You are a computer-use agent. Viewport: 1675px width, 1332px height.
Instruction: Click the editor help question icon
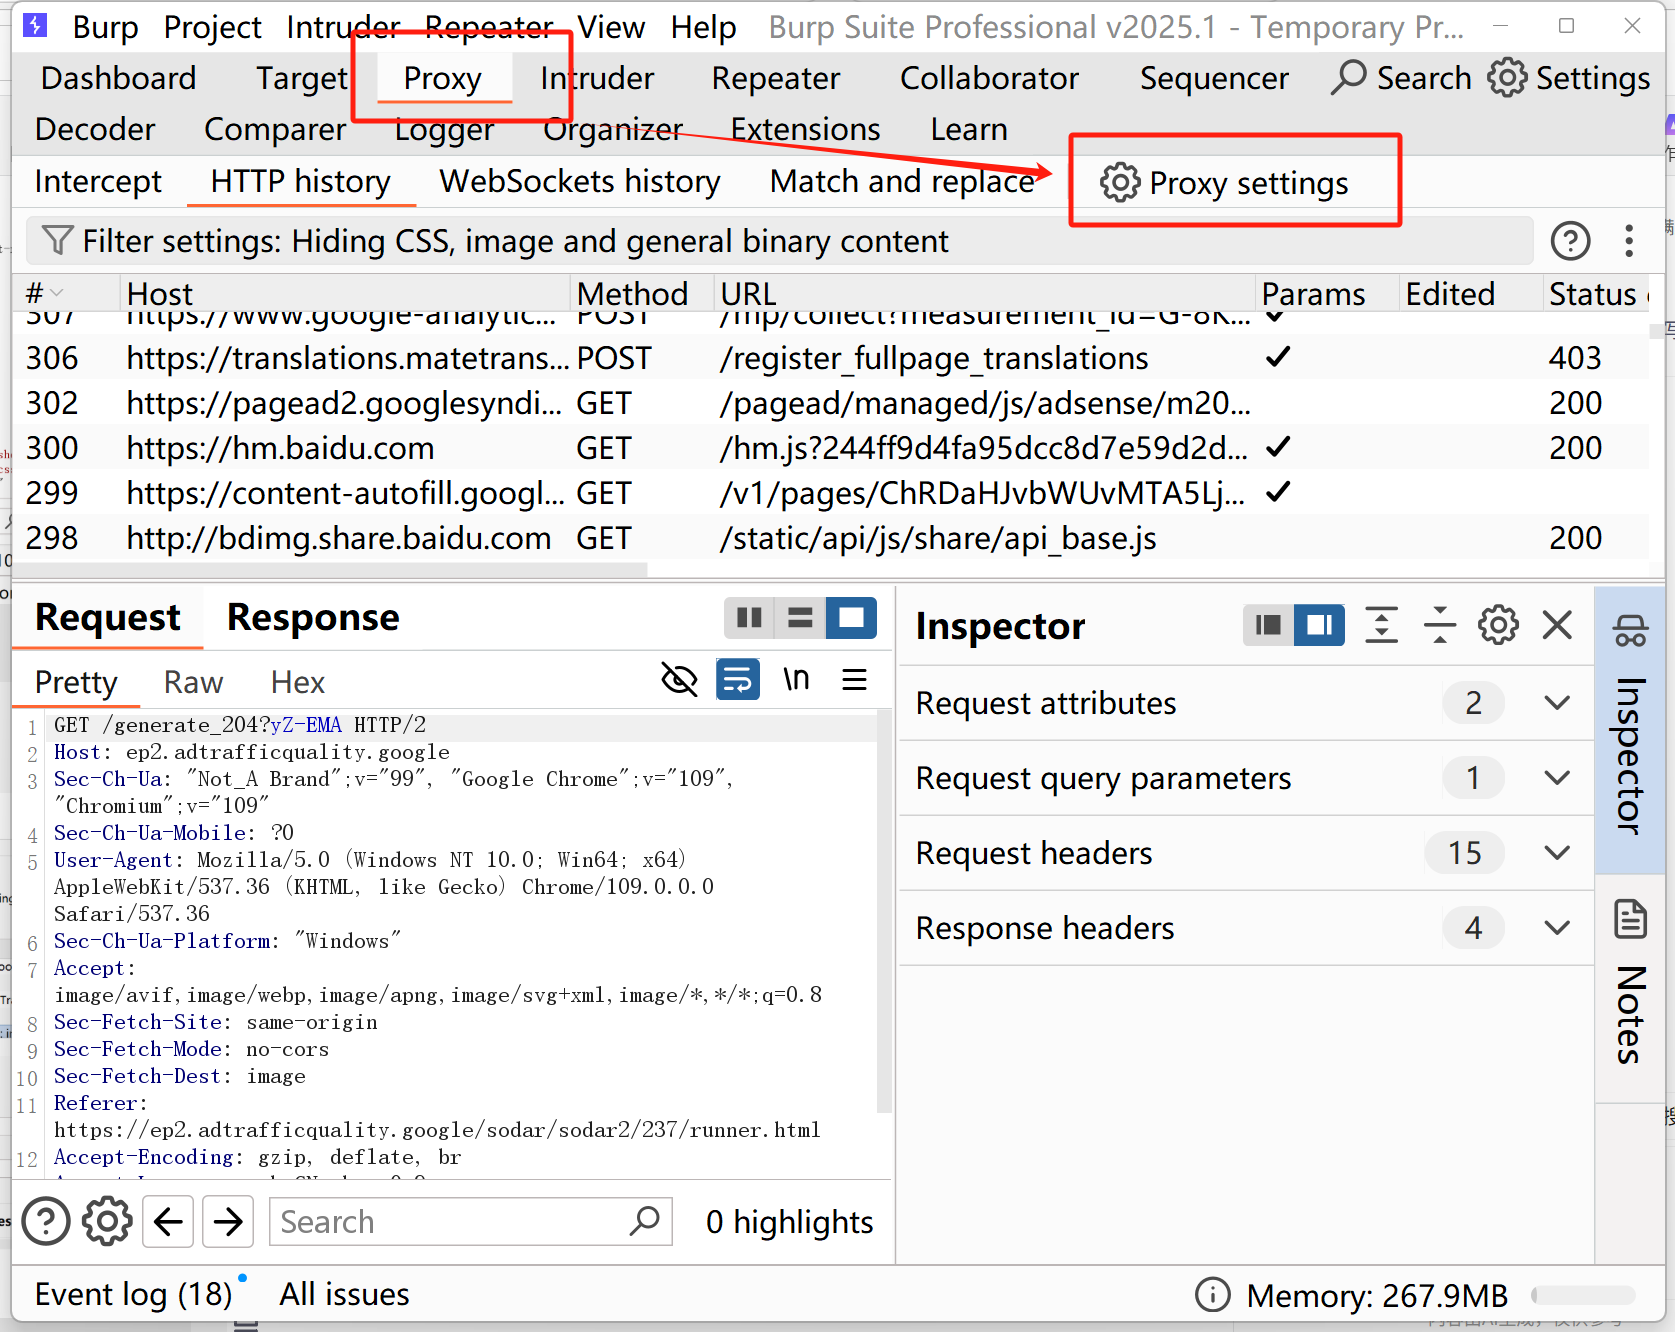click(46, 1221)
